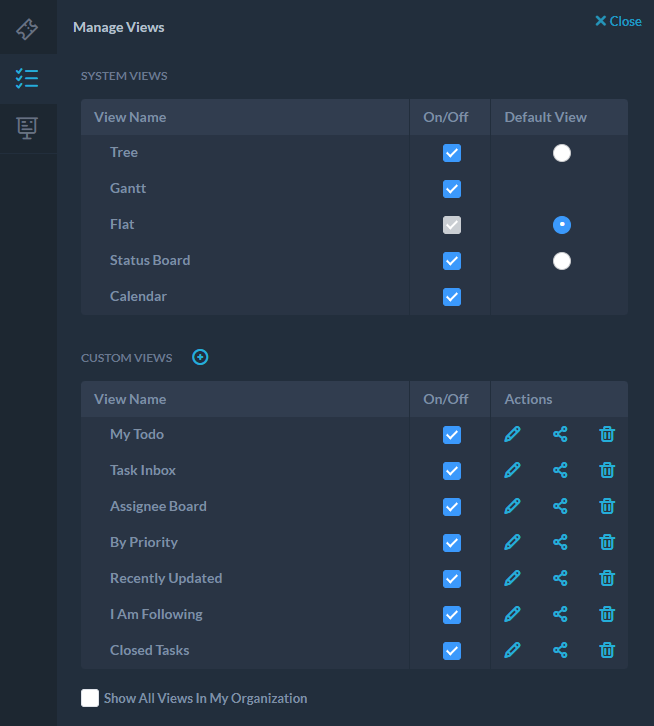The image size is (654, 726).
Task: Set Status Board as default view
Action: [x=562, y=261]
